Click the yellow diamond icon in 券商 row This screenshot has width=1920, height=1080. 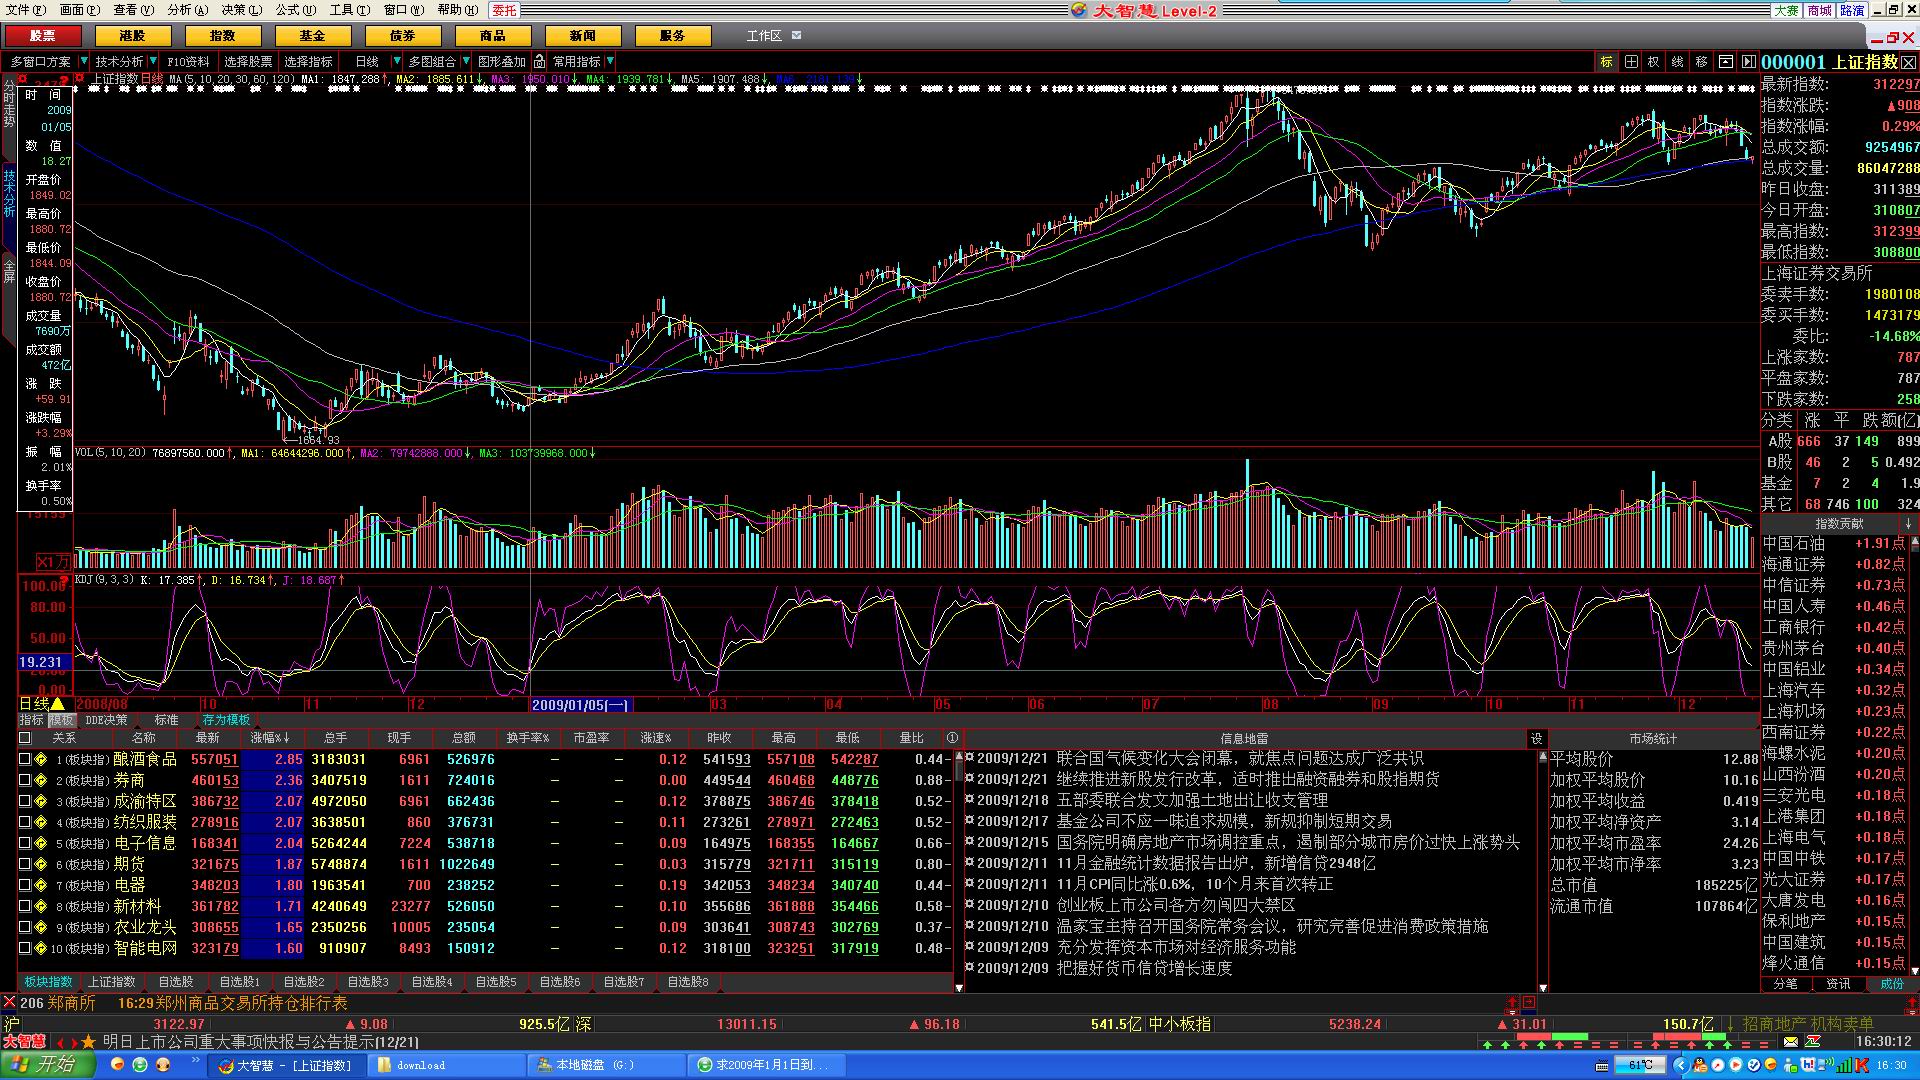click(41, 781)
